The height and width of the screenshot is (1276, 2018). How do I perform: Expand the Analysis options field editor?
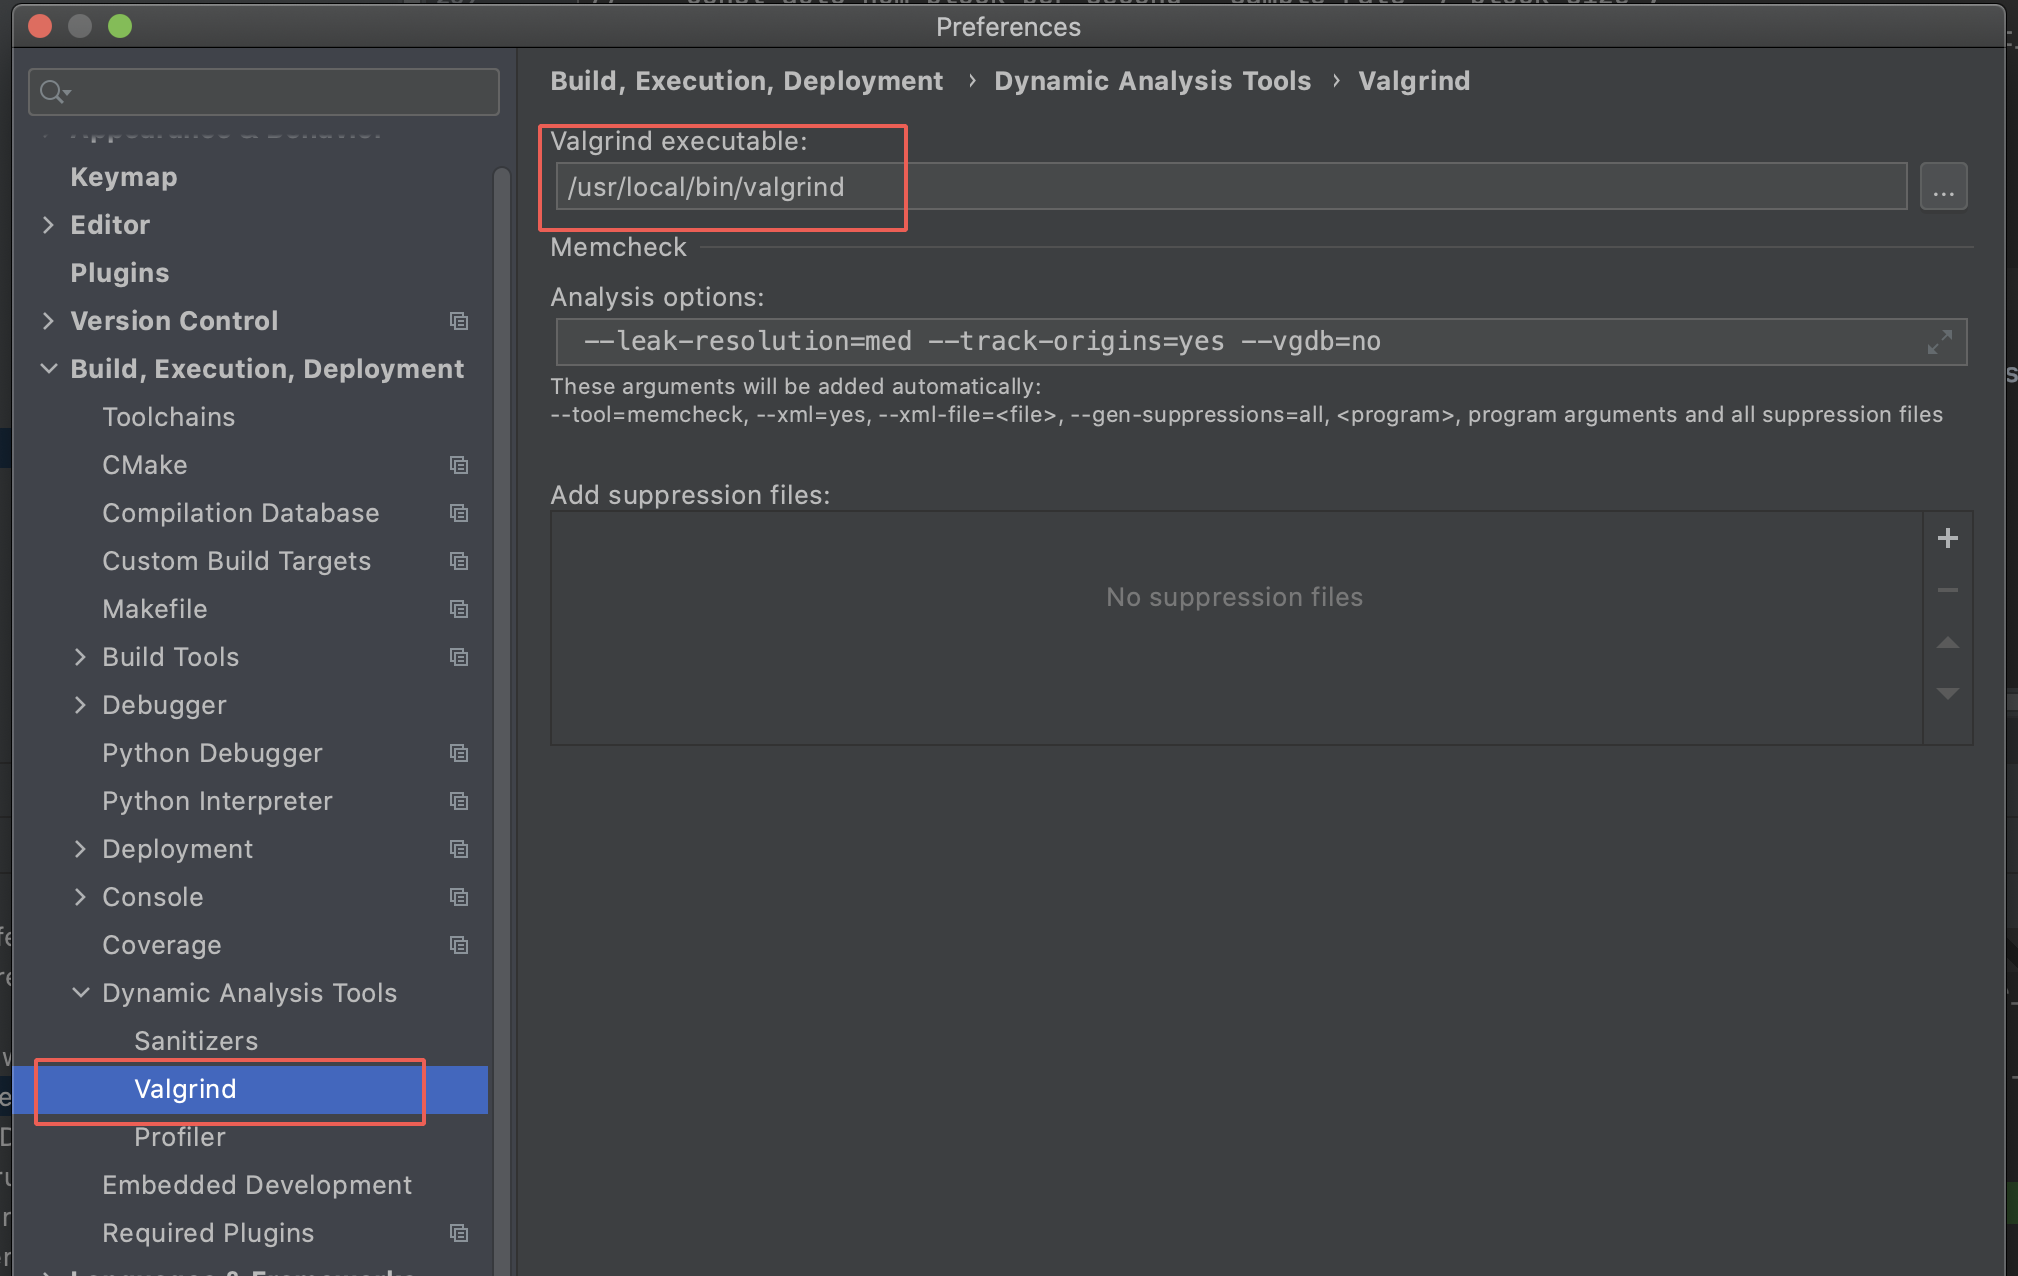(1939, 342)
